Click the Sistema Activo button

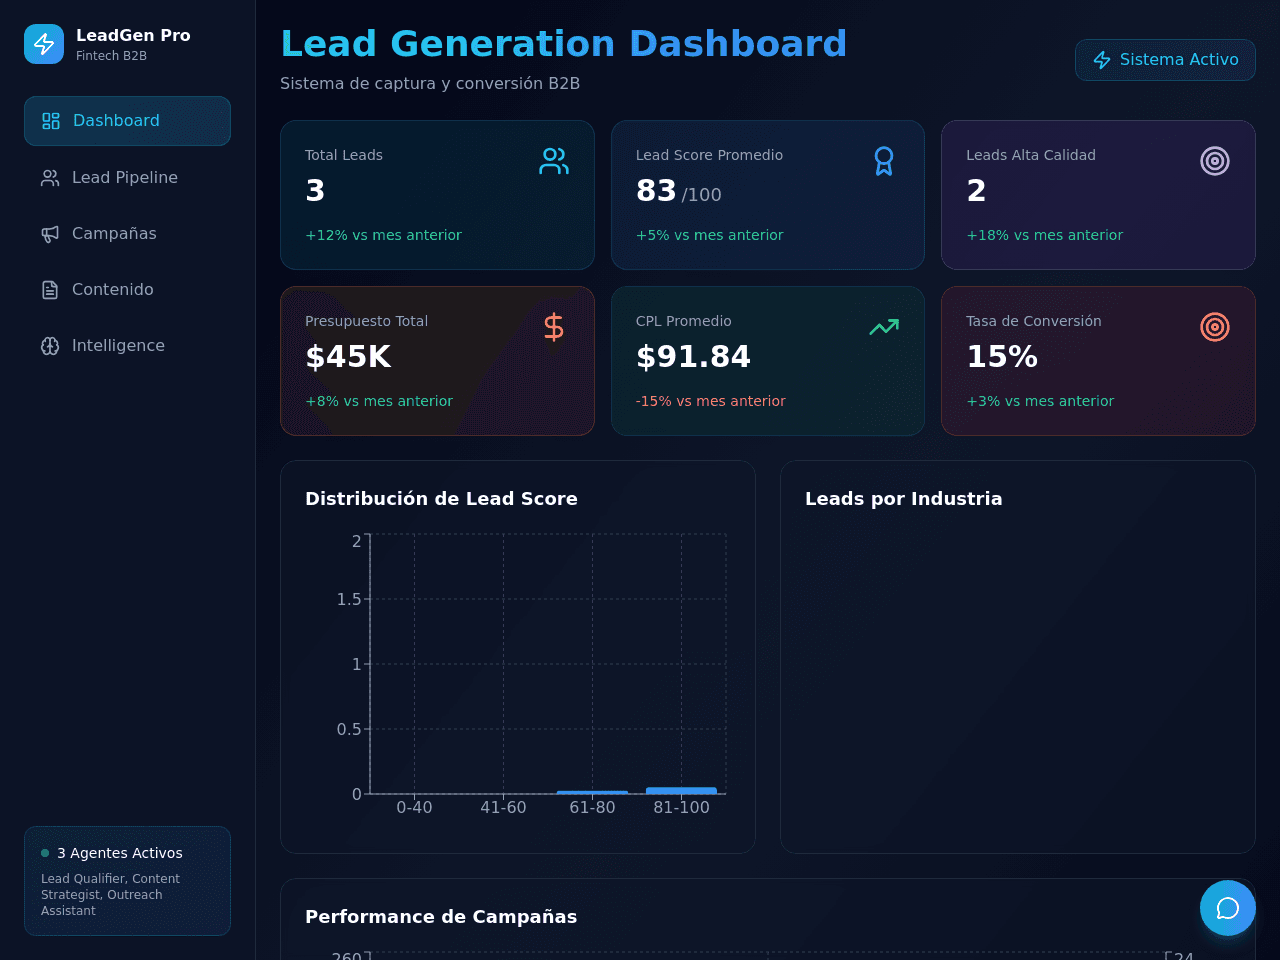1165,60
